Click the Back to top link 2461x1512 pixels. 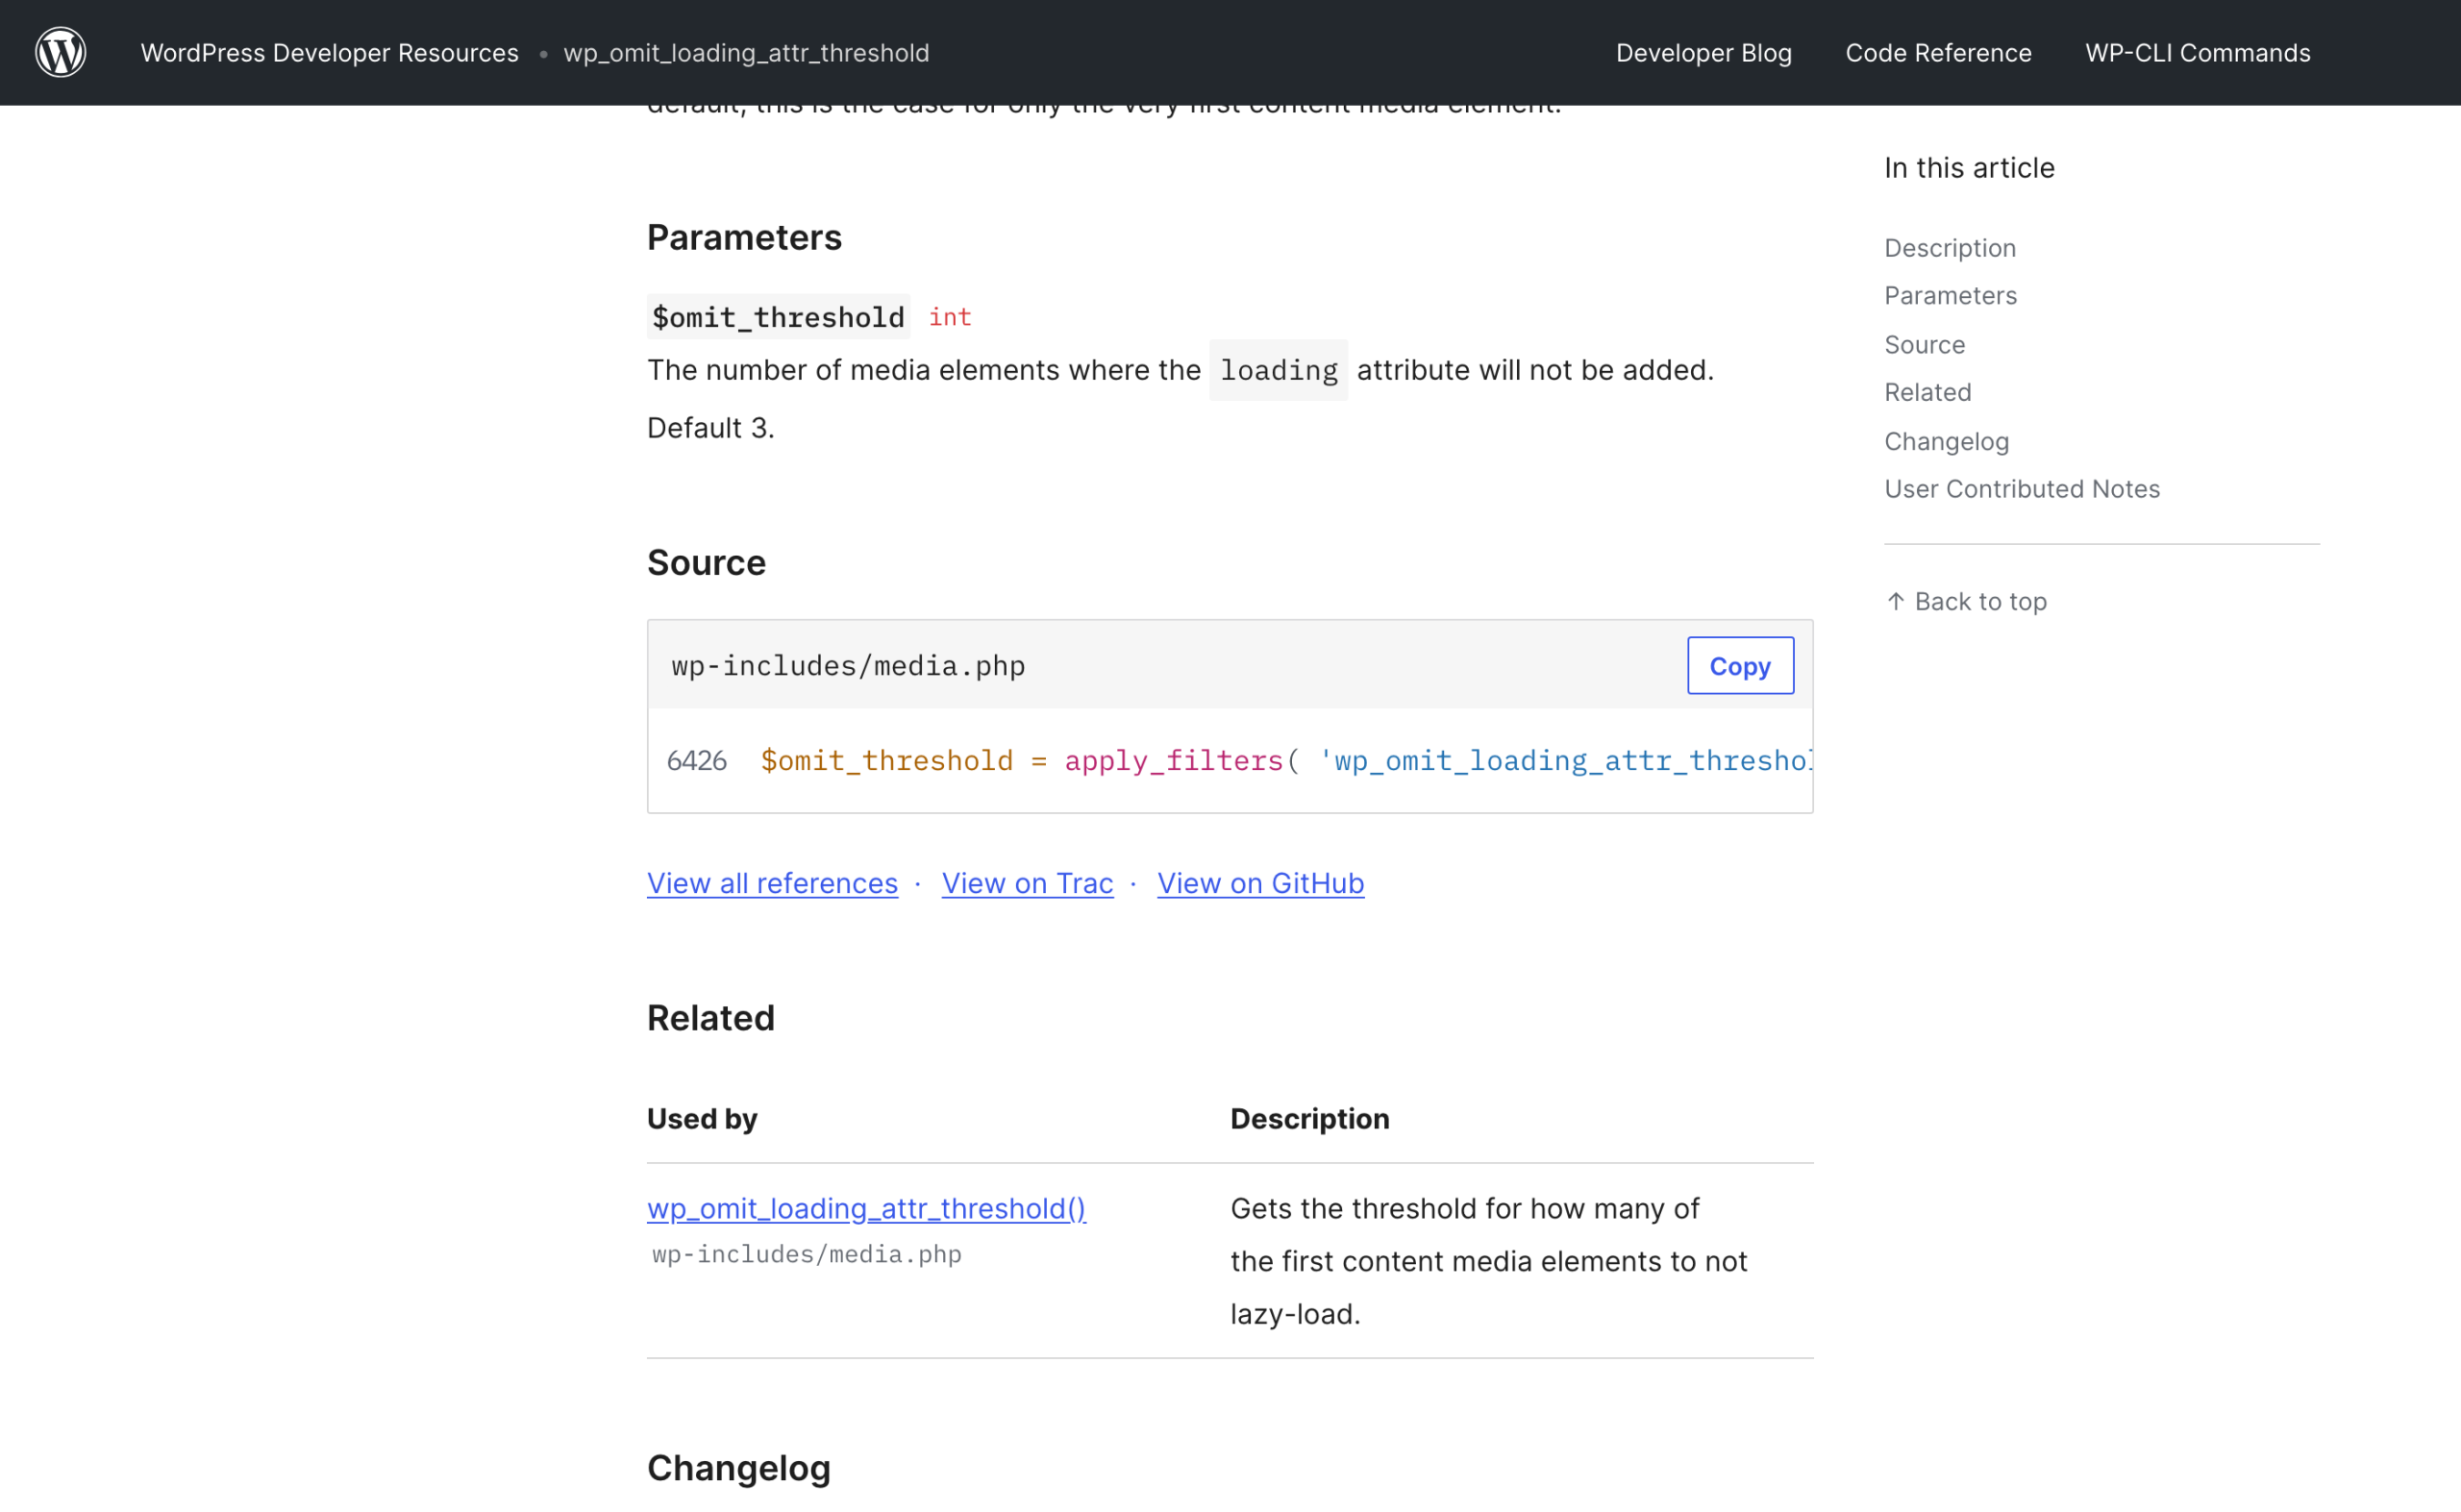[x=1966, y=602]
